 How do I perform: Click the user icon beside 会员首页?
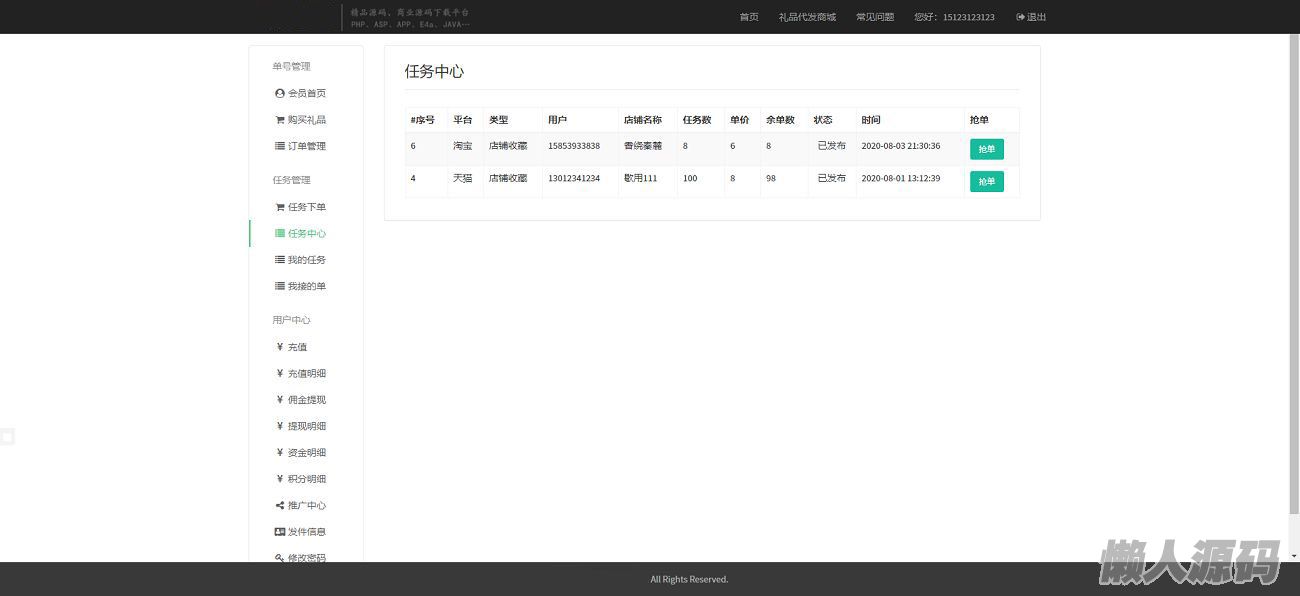pos(280,93)
